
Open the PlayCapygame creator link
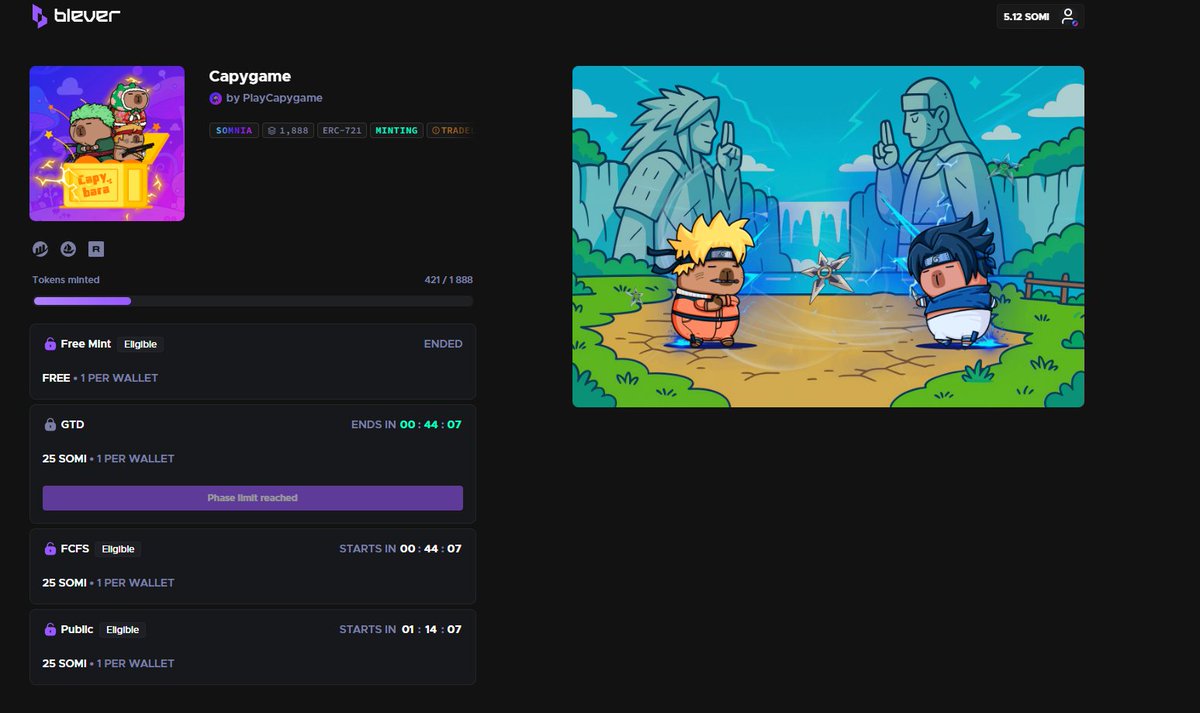pos(274,98)
